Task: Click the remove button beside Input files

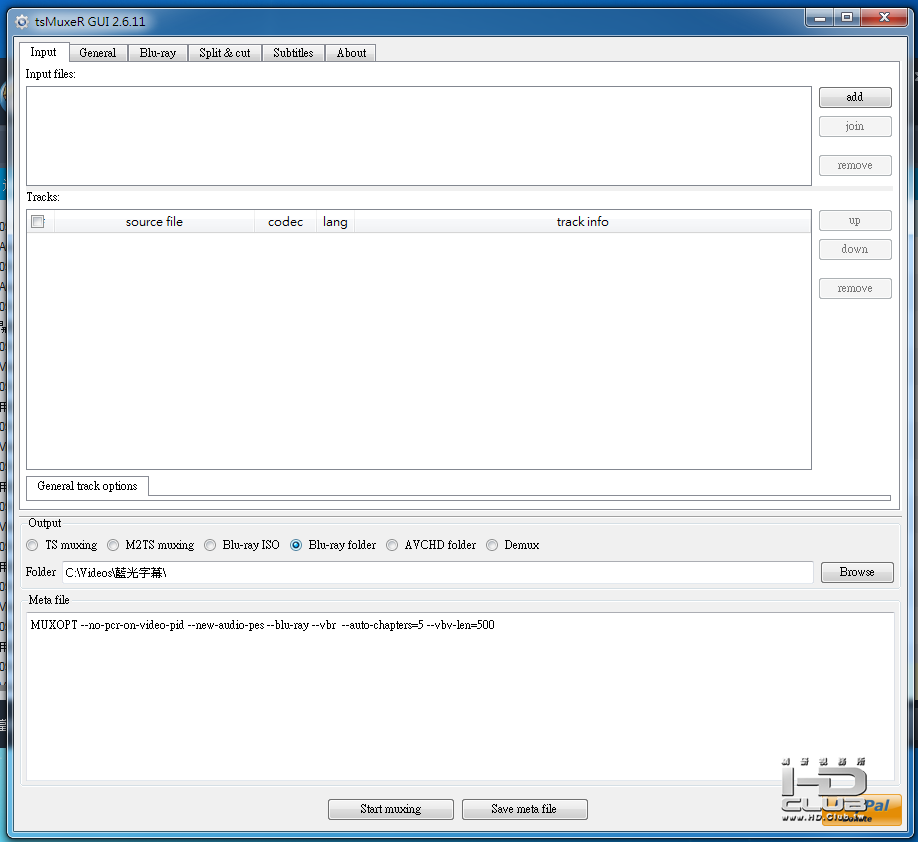Action: pos(855,166)
